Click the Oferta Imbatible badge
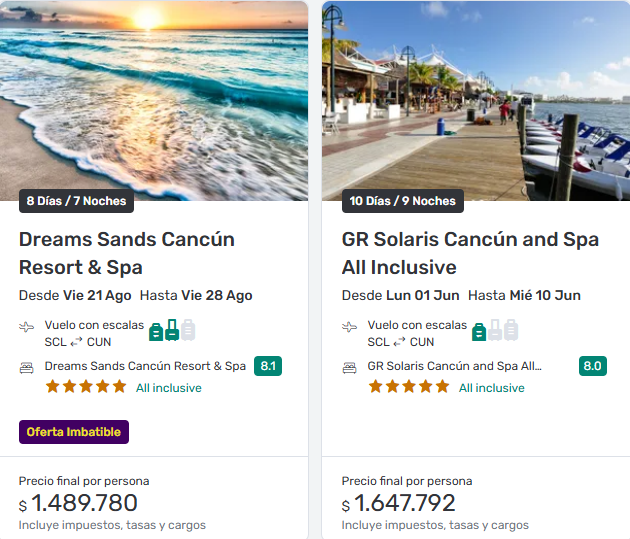This screenshot has height=539, width=630. (x=74, y=432)
